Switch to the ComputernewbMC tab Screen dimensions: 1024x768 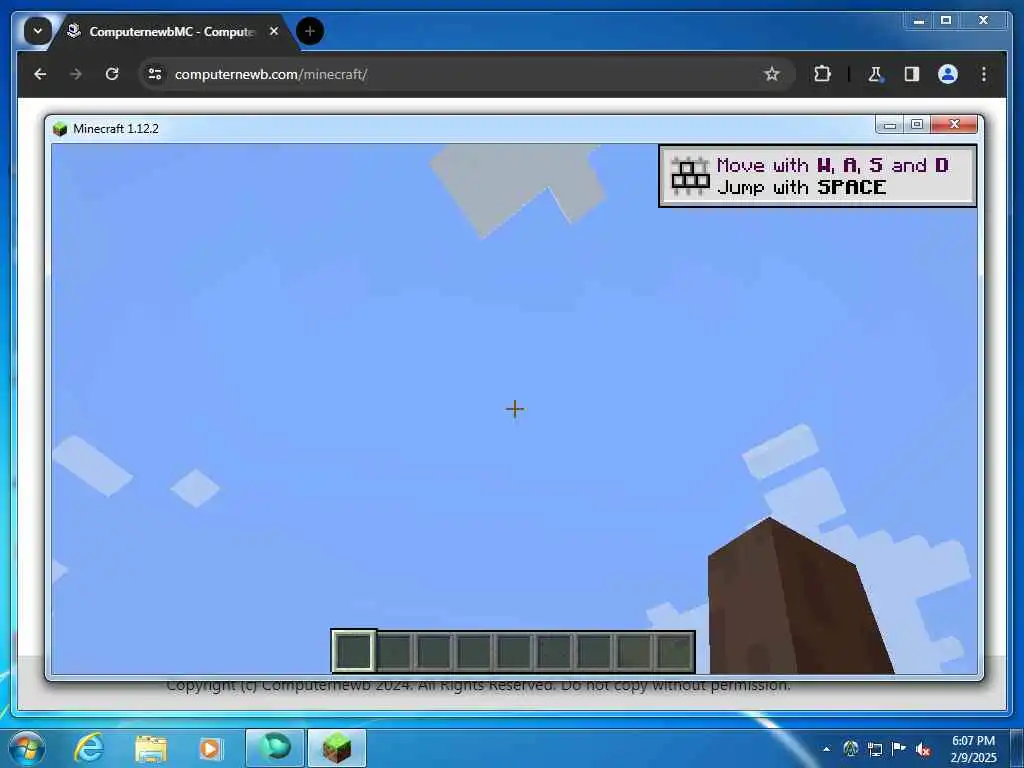point(171,31)
